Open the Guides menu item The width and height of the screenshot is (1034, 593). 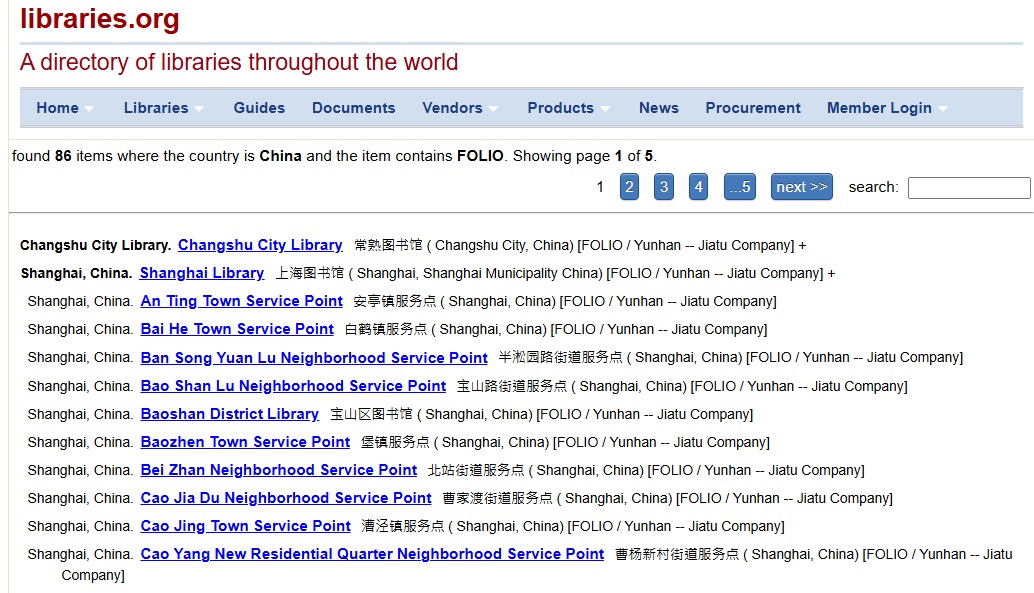tap(259, 108)
